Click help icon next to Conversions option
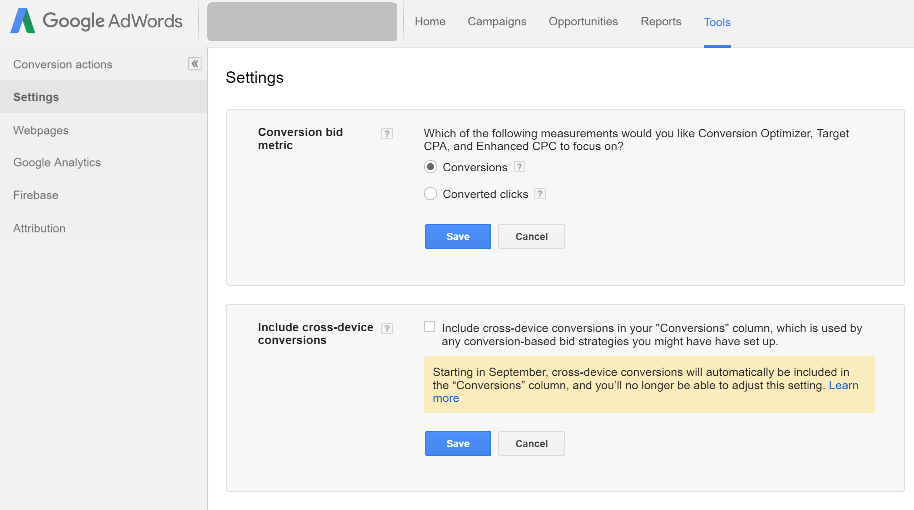 pyautogui.click(x=519, y=167)
